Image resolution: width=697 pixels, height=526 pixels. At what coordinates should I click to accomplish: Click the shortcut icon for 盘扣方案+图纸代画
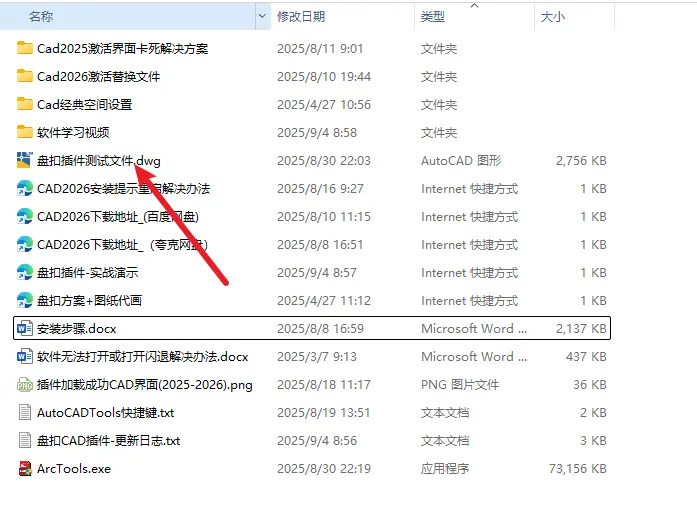(24, 300)
